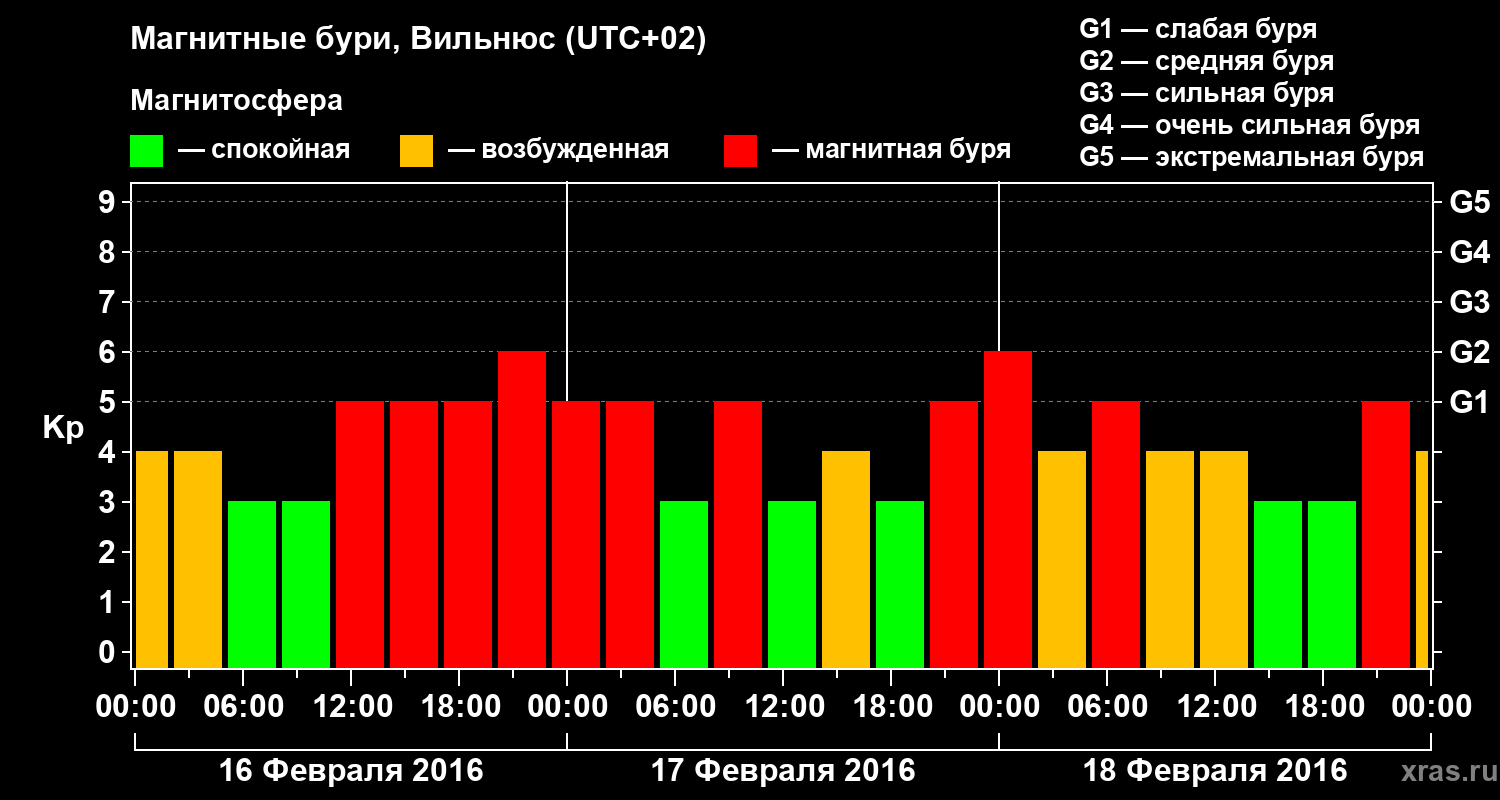The image size is (1500, 800).
Task: Select the red bar starting 12:00 on 16 Февраля
Action: click(360, 535)
